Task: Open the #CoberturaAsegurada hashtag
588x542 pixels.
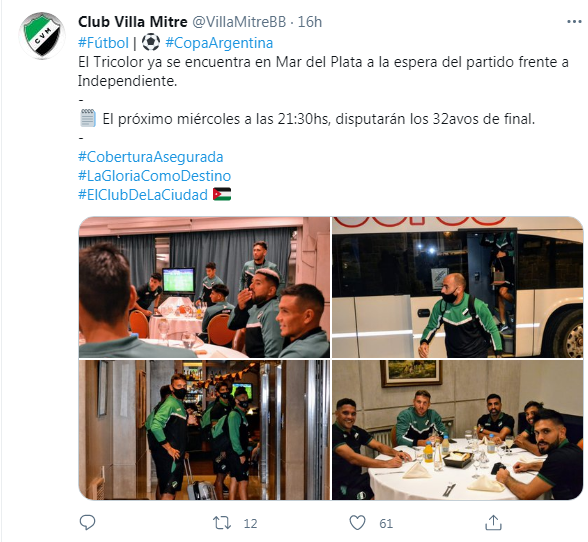Action: coord(150,157)
